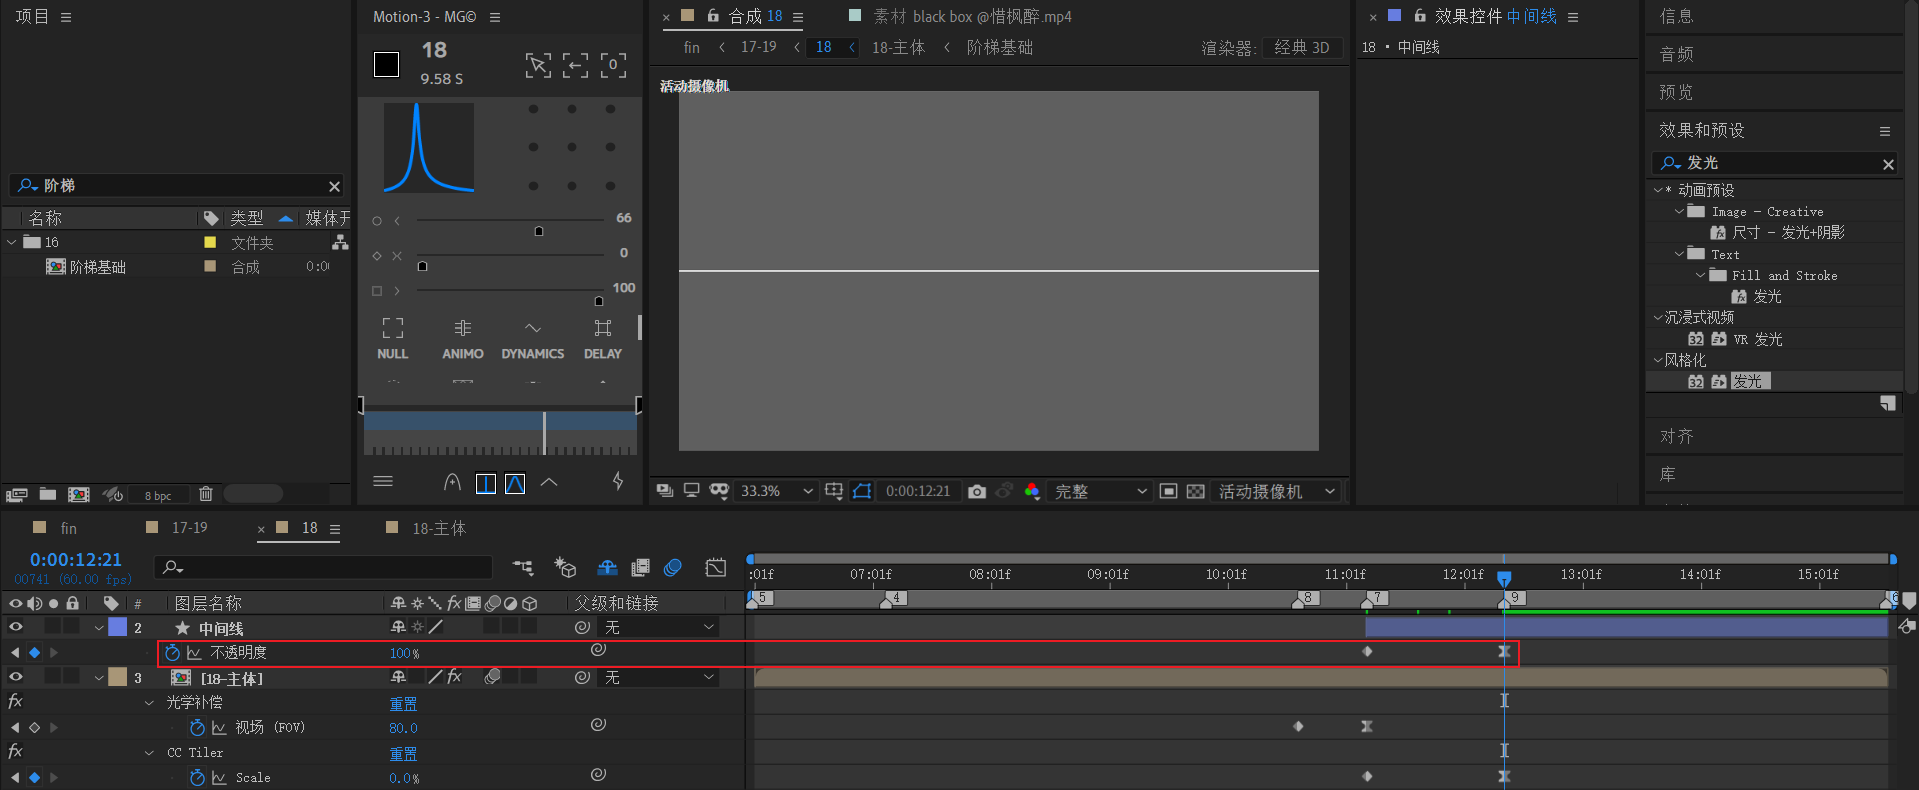Clear the 发光 effects search with X
Screen dimensions: 1919x790
pos(1888,164)
